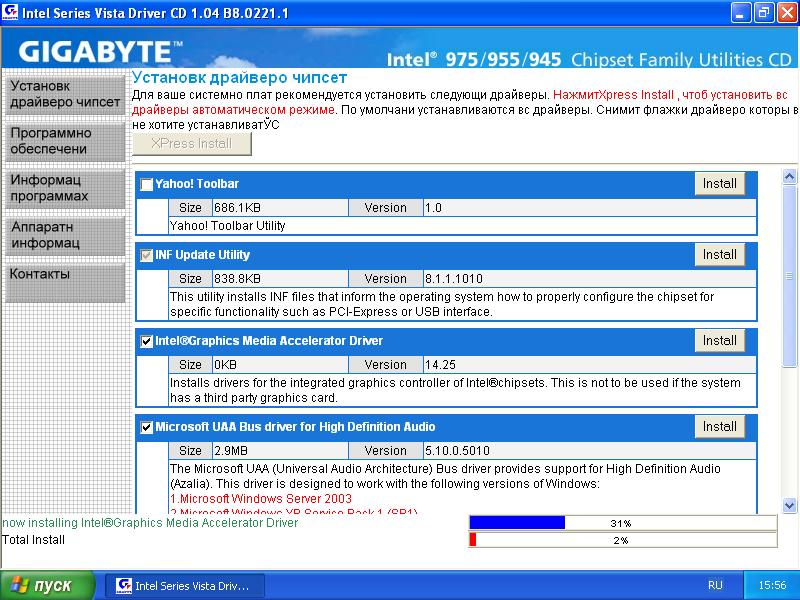Click the UAA driver size 2.9MB

point(231,451)
